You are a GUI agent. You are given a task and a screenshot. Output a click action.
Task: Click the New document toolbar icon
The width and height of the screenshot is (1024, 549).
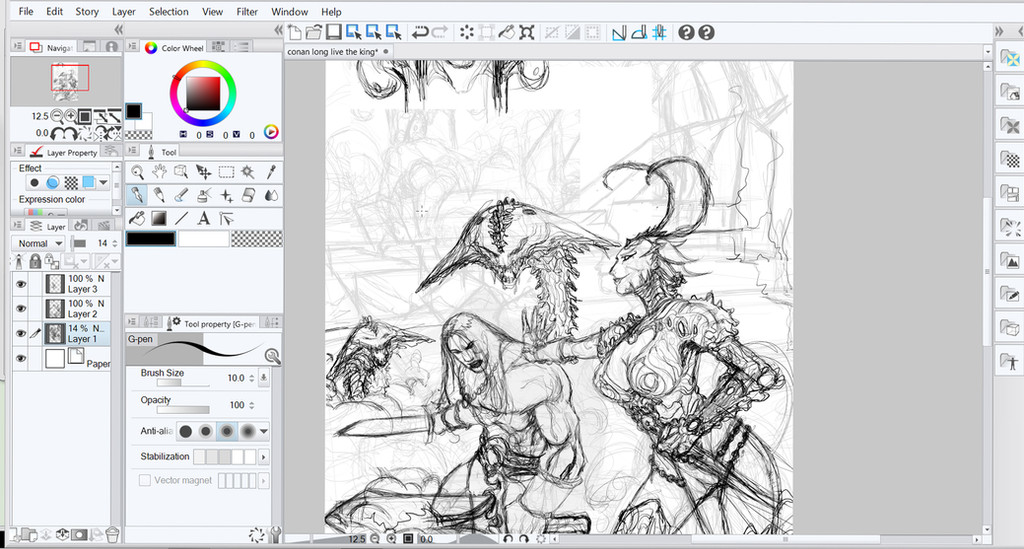295,32
